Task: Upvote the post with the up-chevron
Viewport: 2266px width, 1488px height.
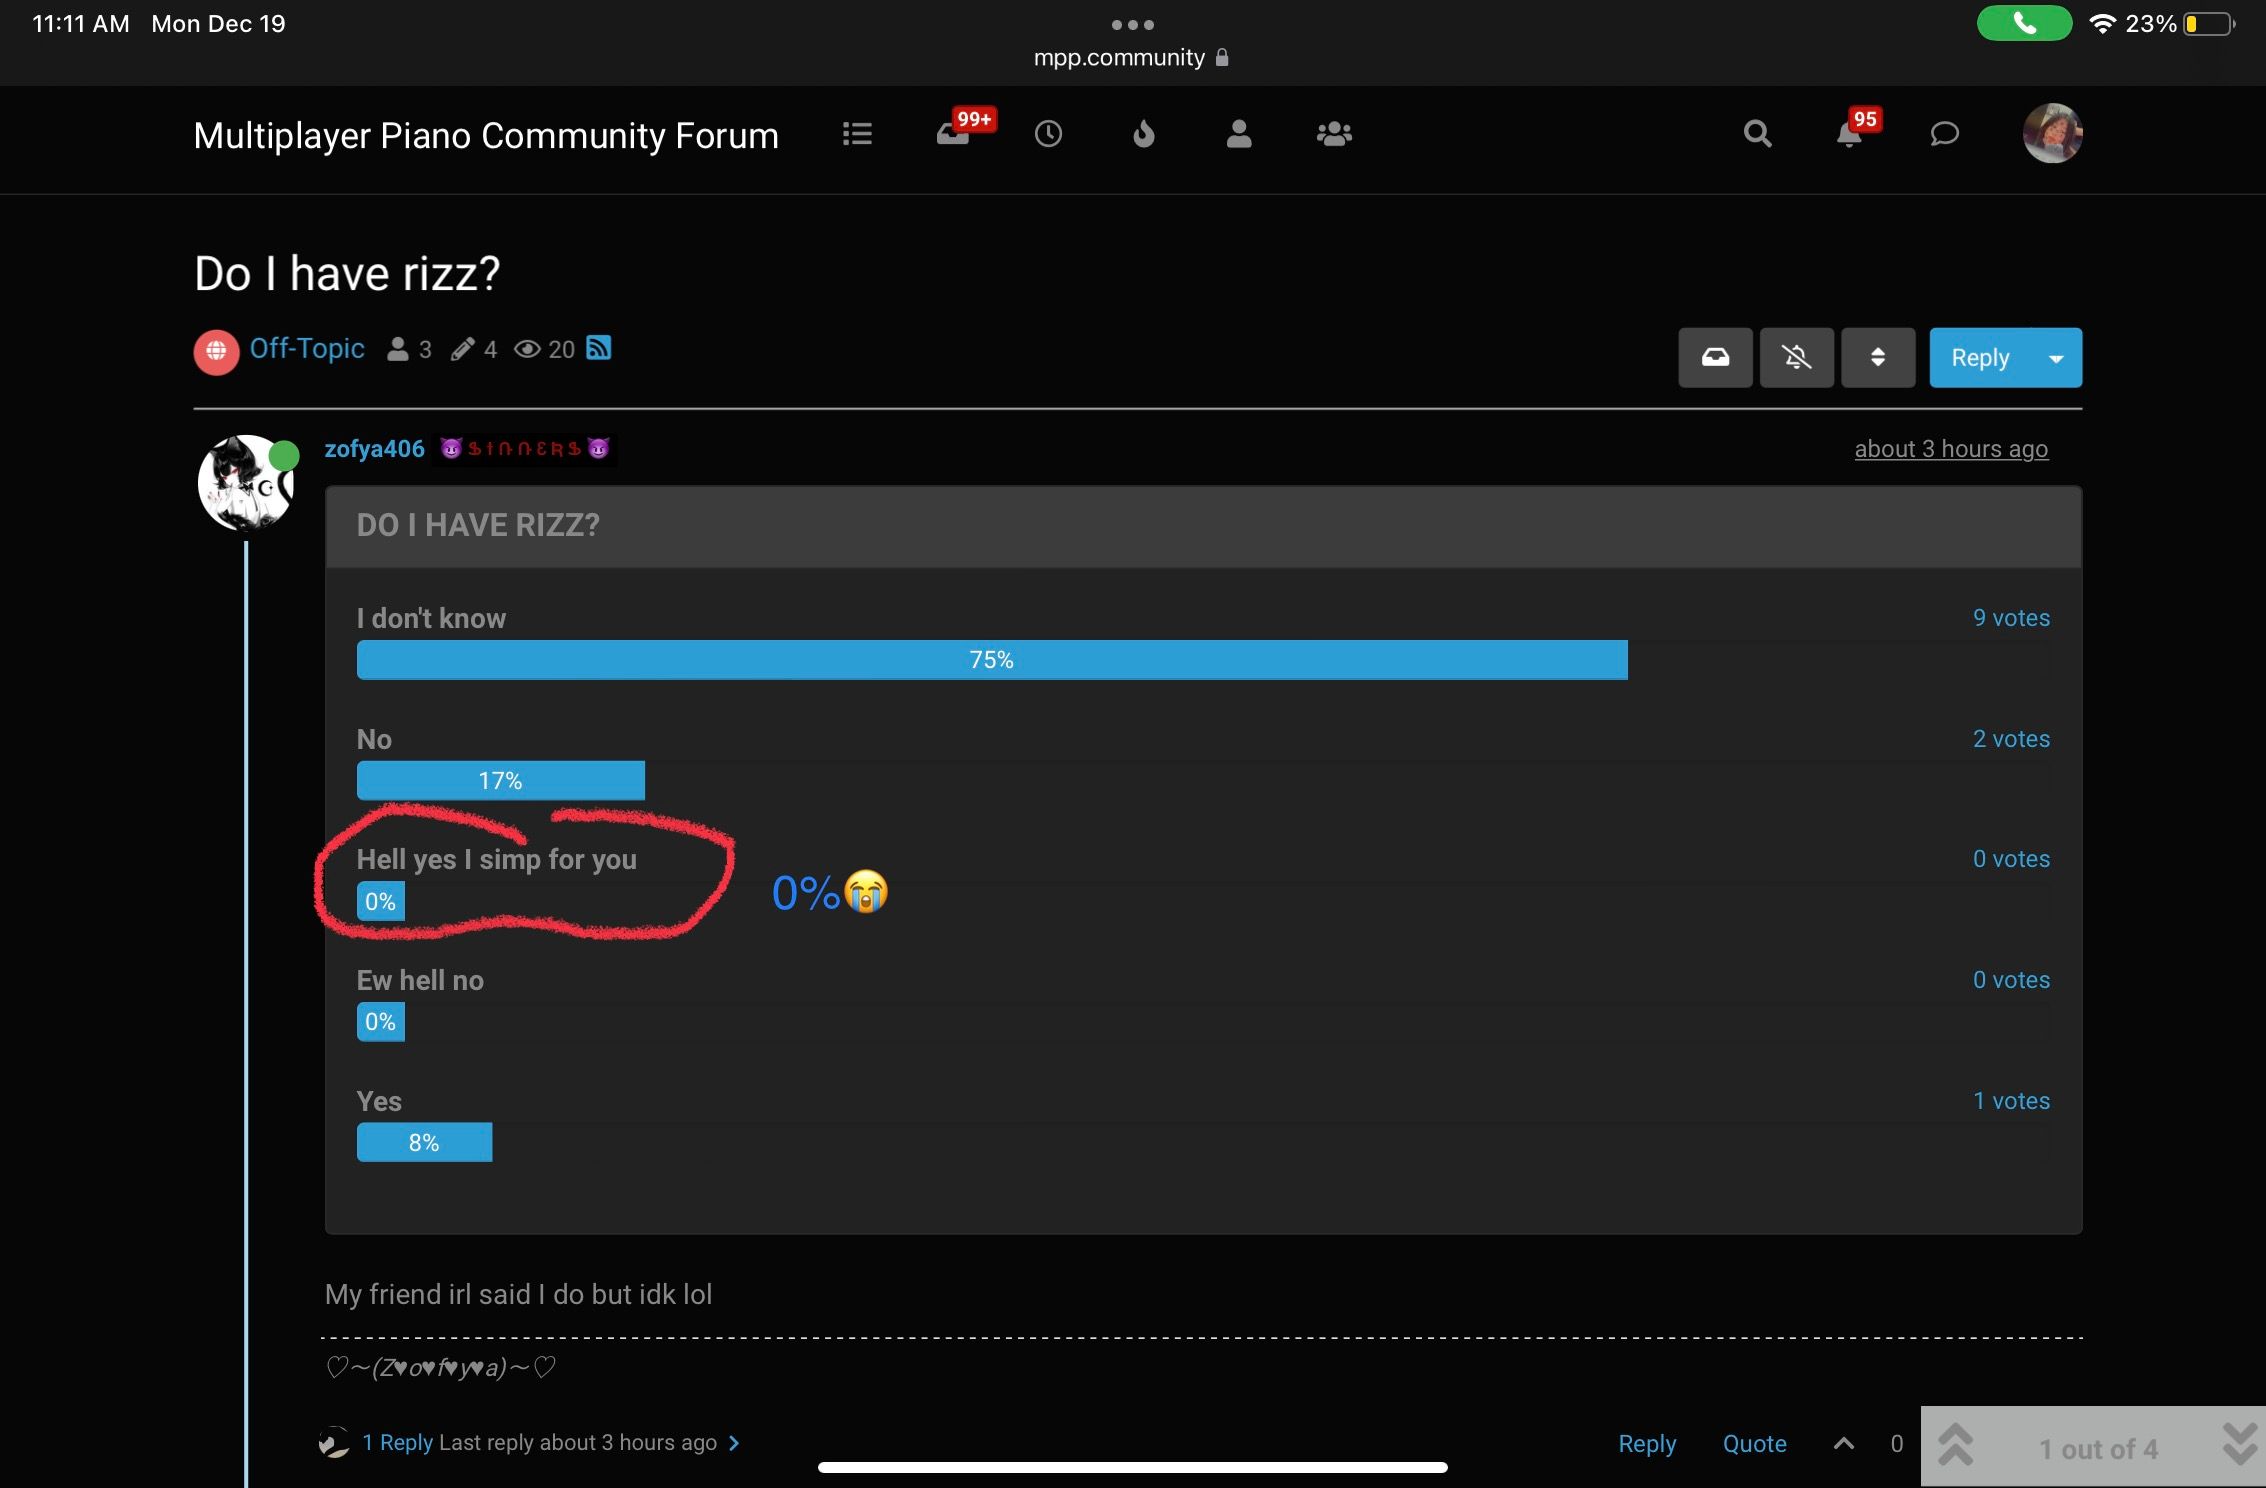Action: pyautogui.click(x=1844, y=1443)
